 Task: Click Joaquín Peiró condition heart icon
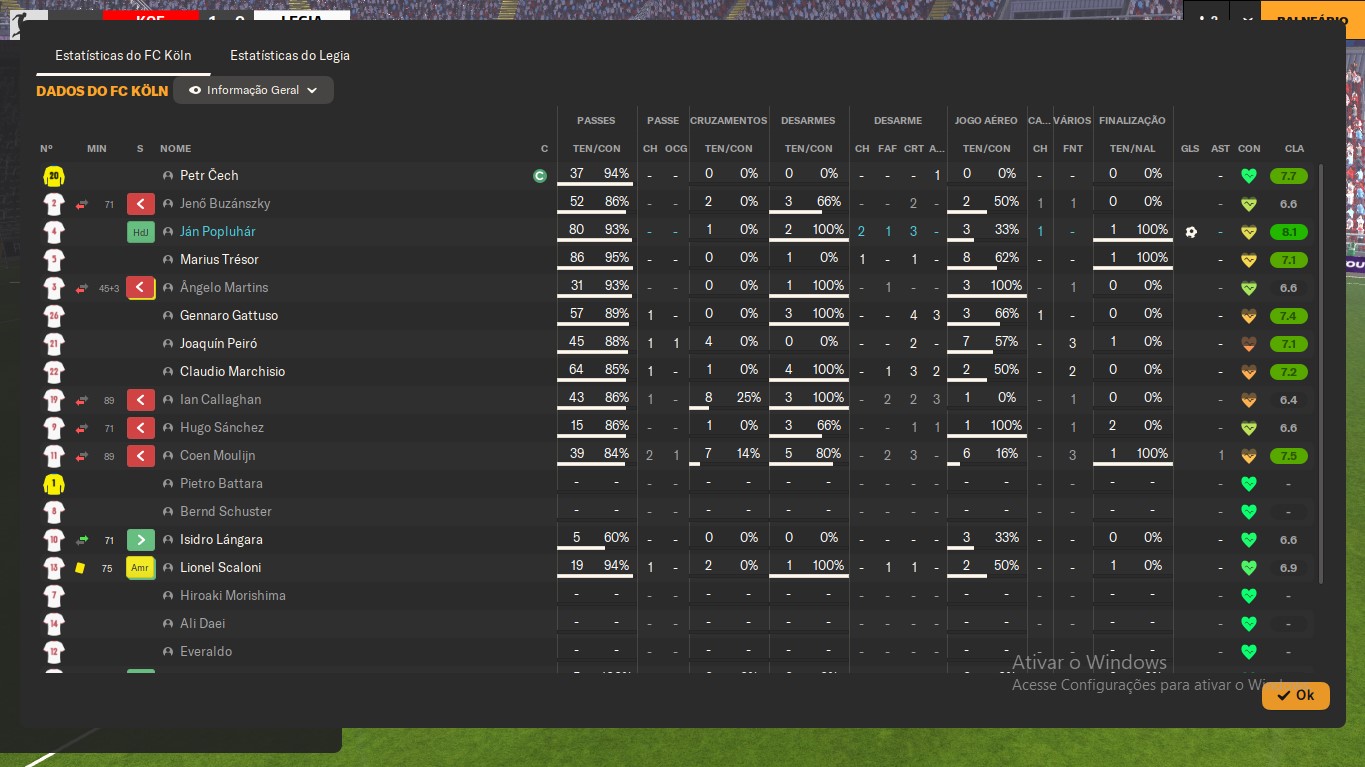point(1248,344)
